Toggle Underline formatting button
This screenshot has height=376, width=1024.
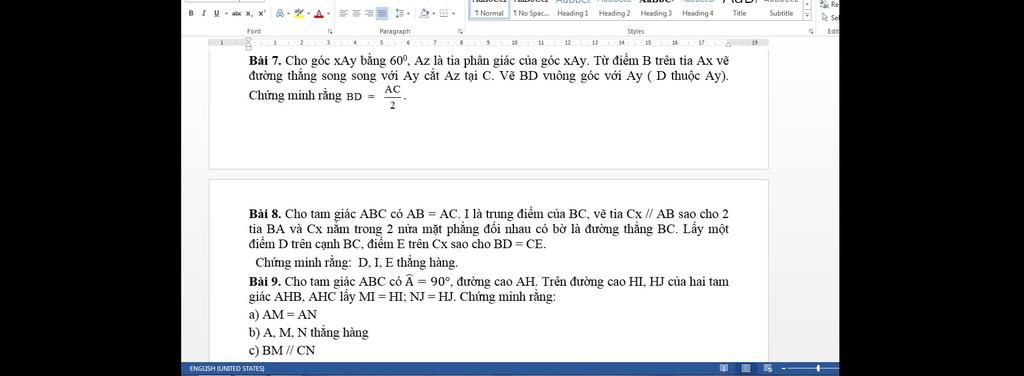(217, 13)
